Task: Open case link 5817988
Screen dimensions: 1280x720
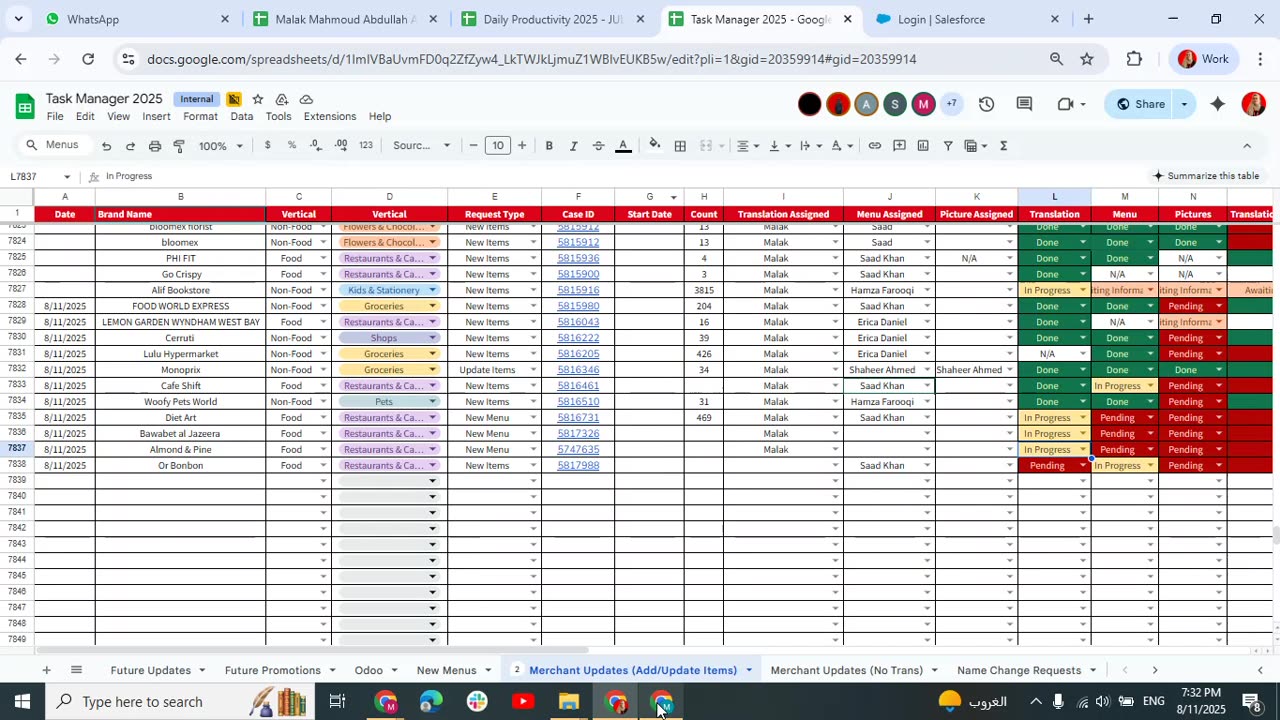Action: (578, 466)
